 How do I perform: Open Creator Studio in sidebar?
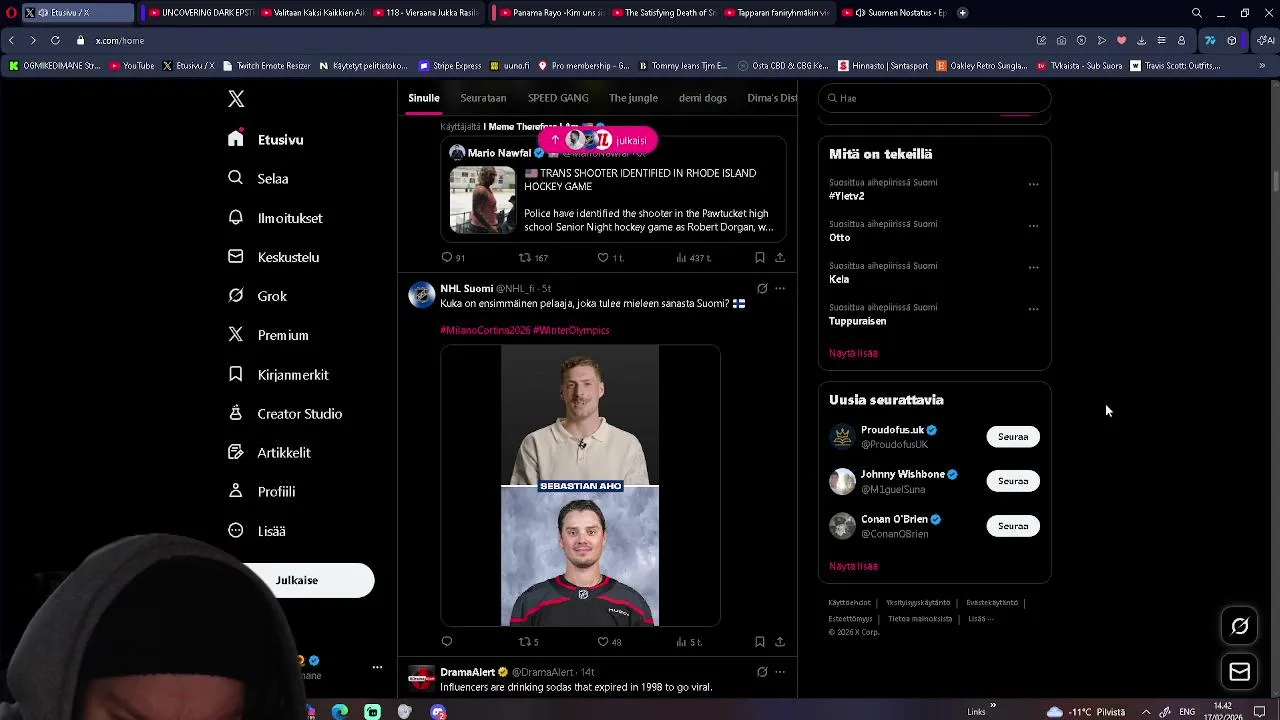tap(285, 414)
